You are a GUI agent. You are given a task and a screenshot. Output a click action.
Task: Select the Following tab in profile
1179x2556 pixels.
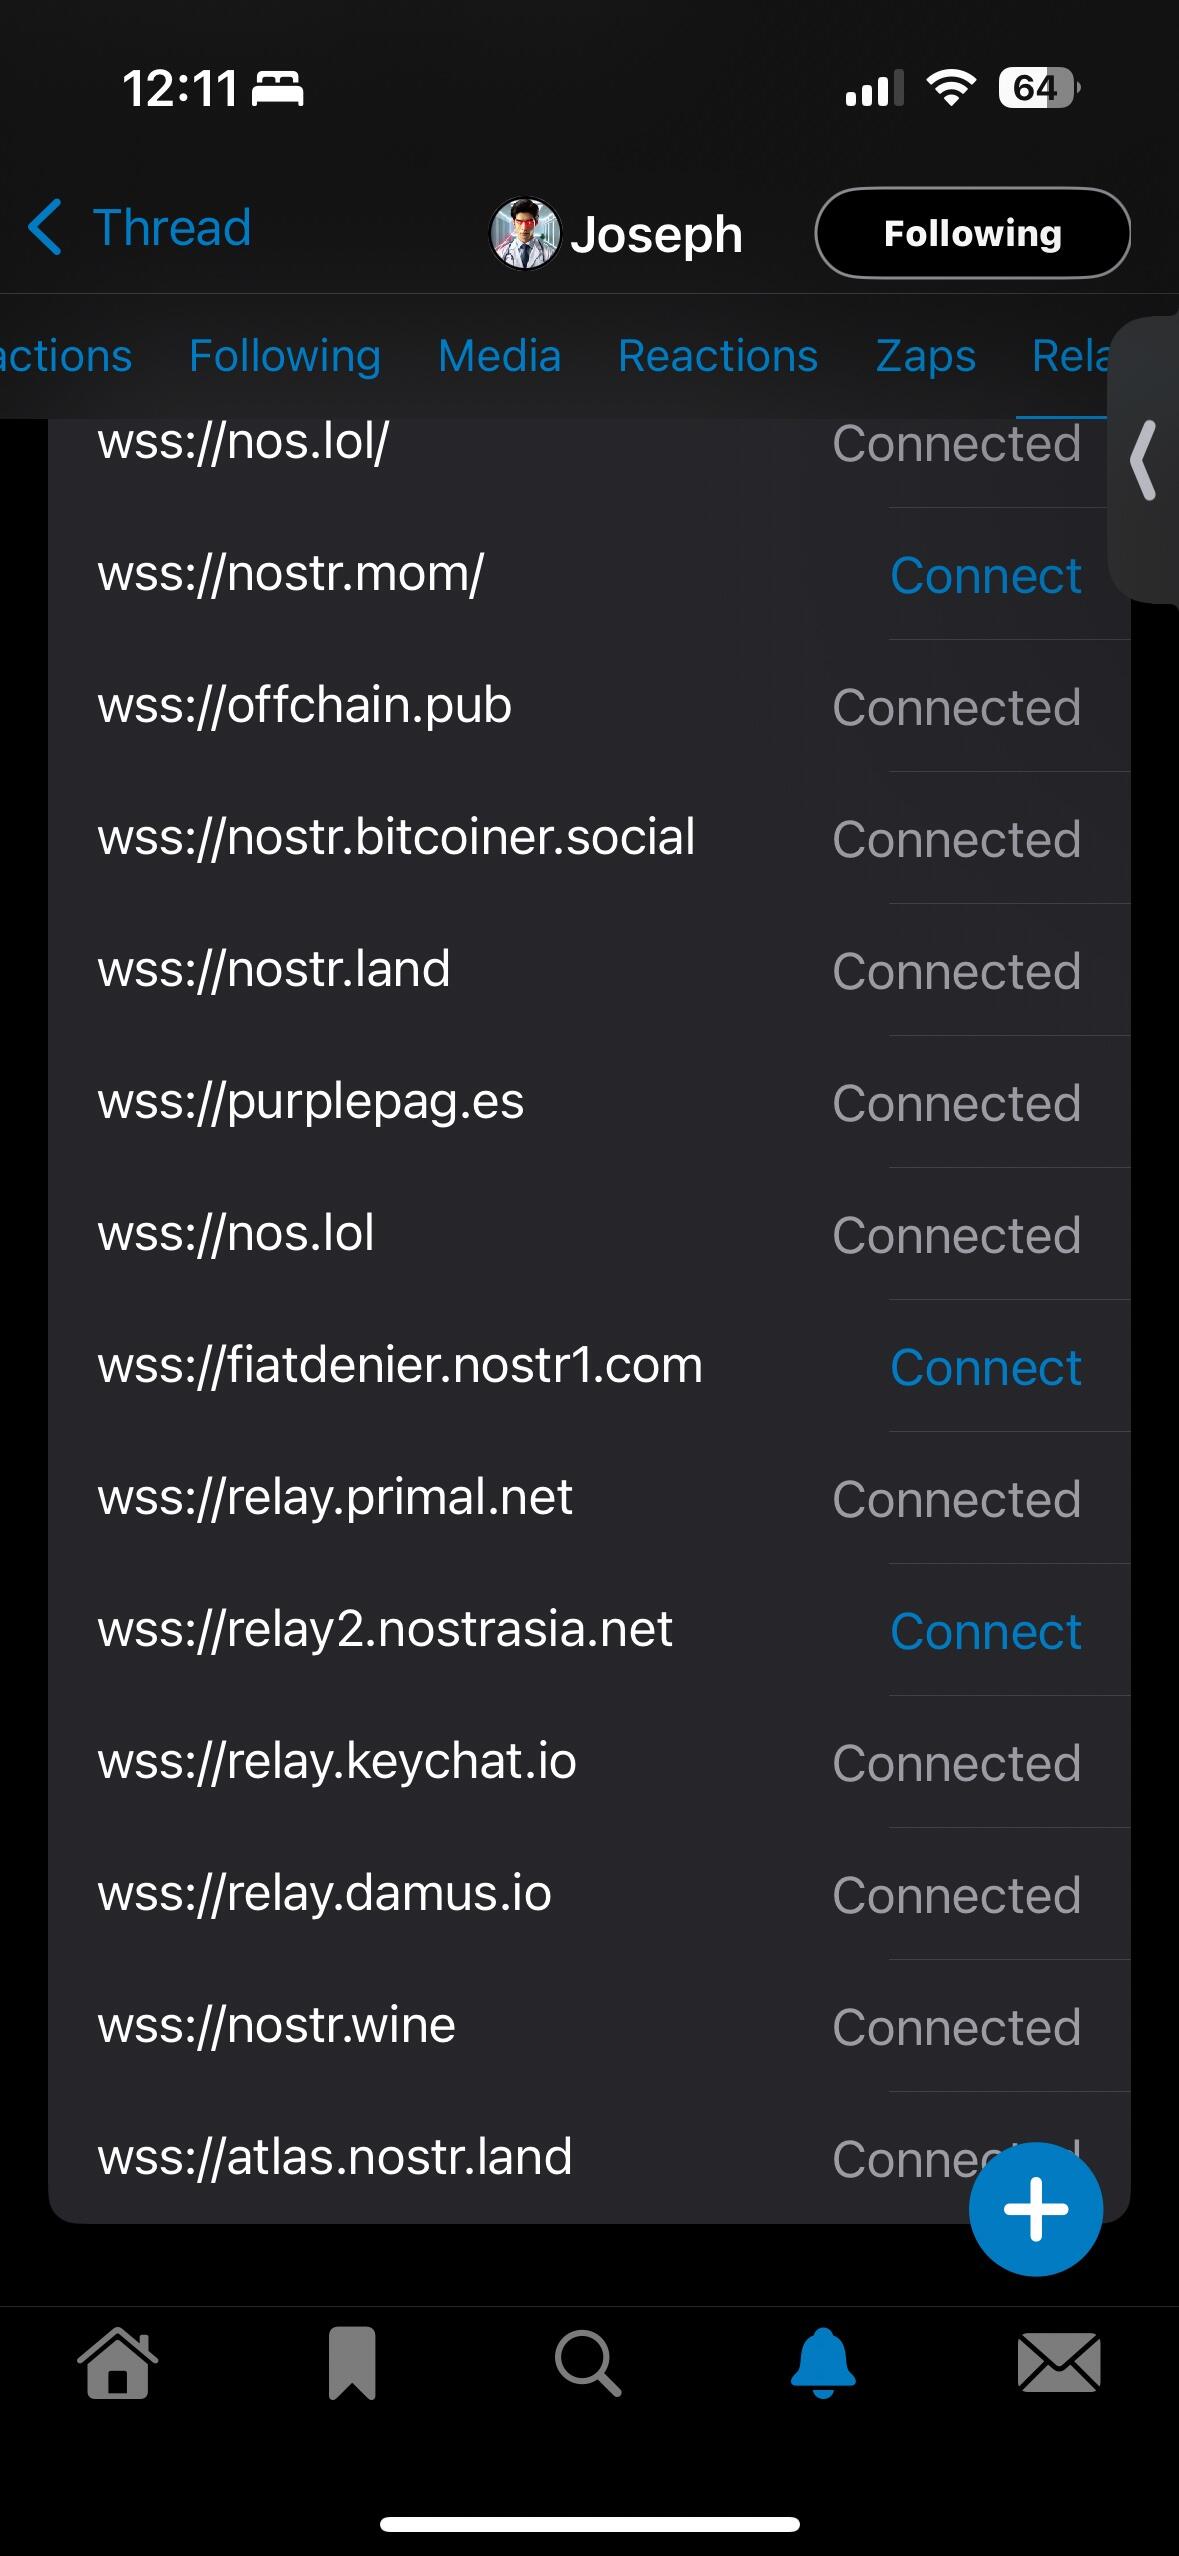[285, 356]
